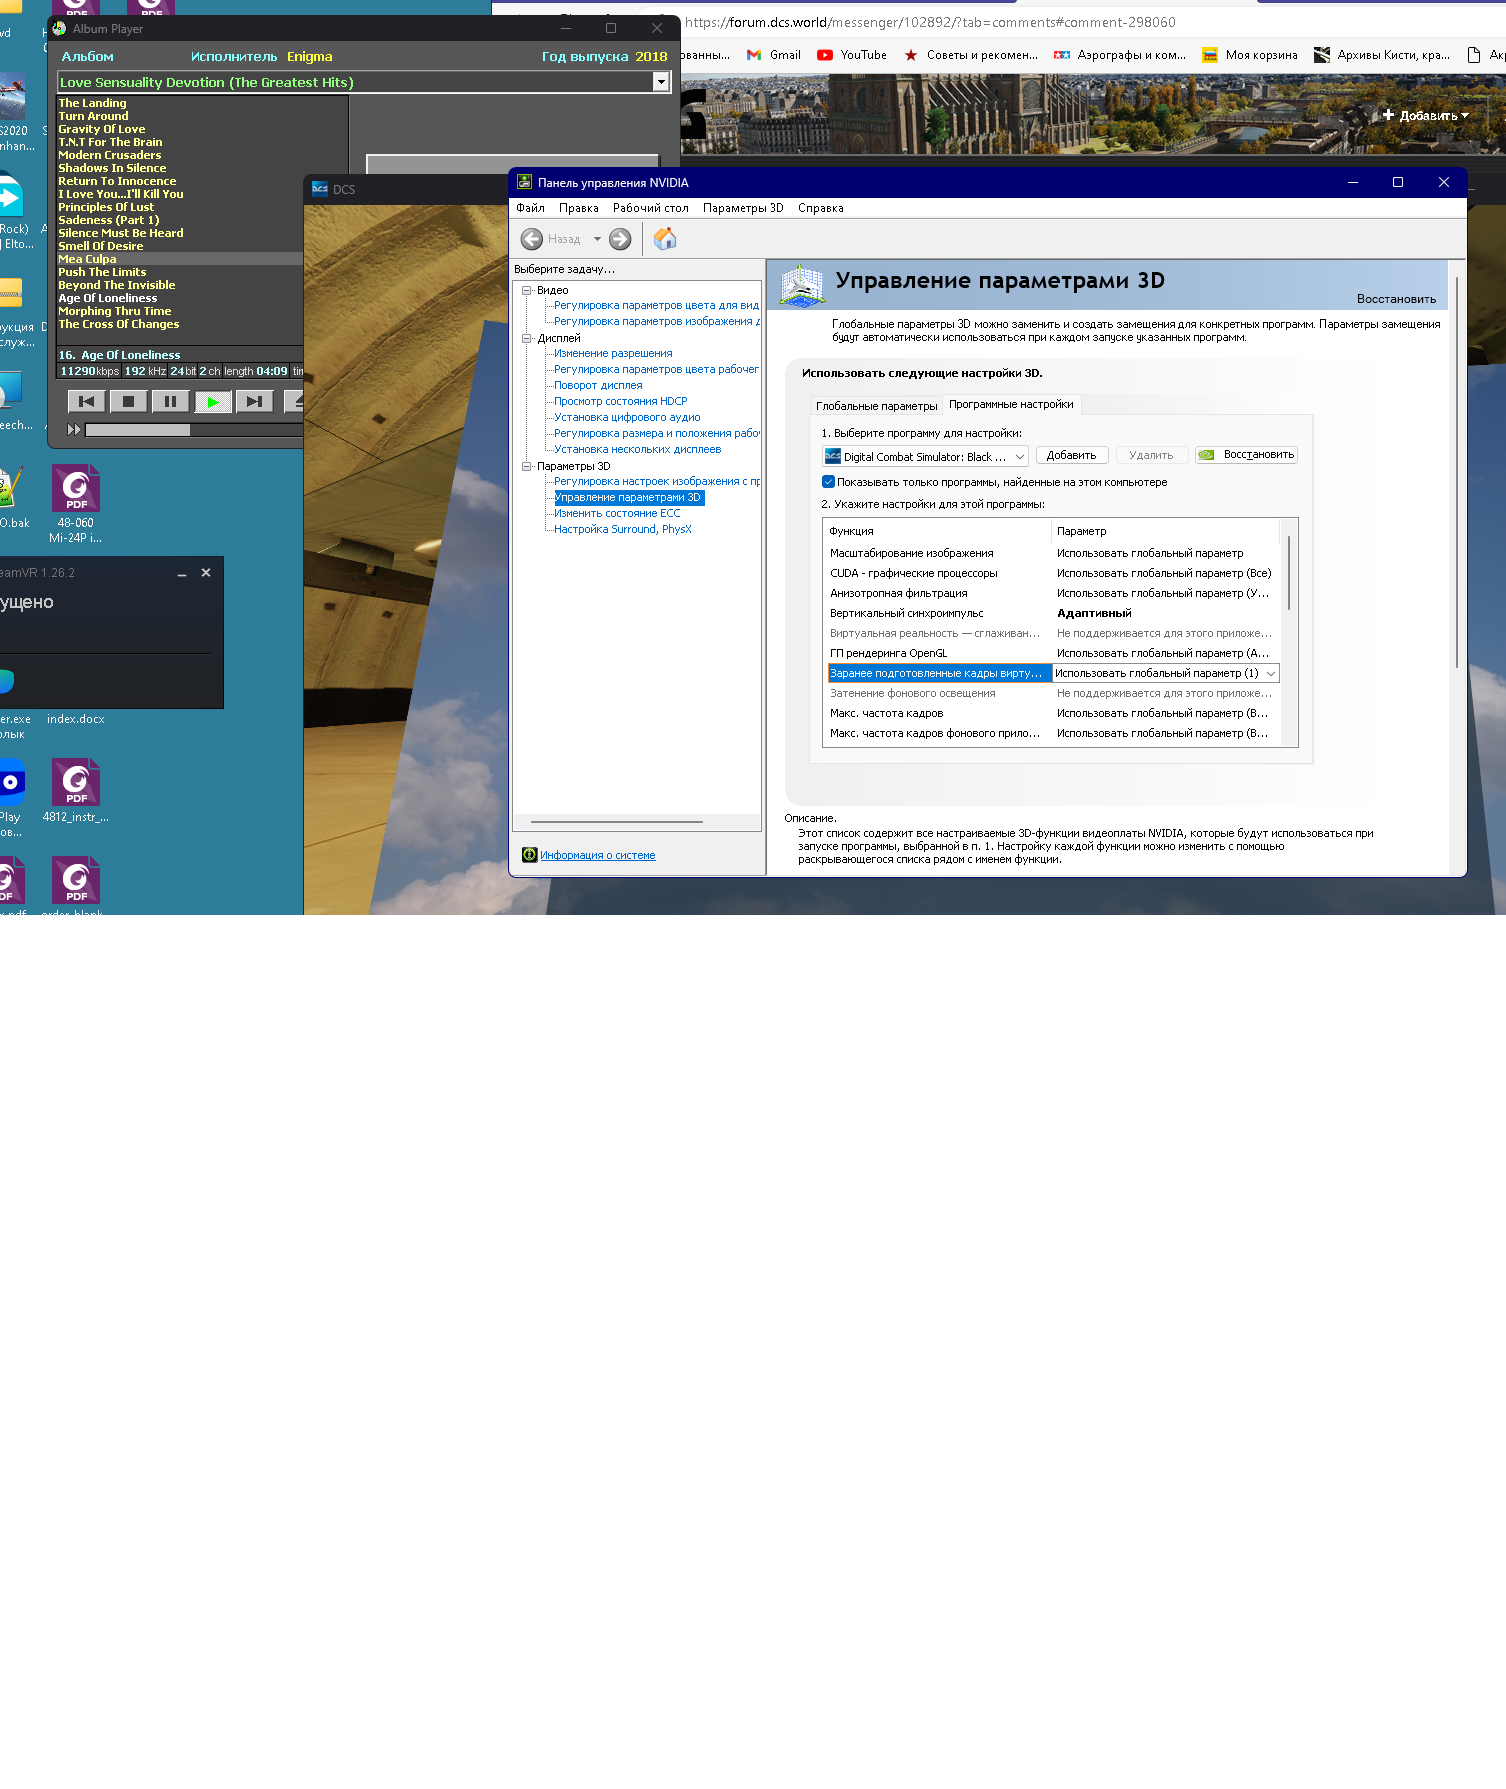This screenshot has width=1506, height=1789.
Task: Skip to next track in Album Player
Action: point(254,401)
